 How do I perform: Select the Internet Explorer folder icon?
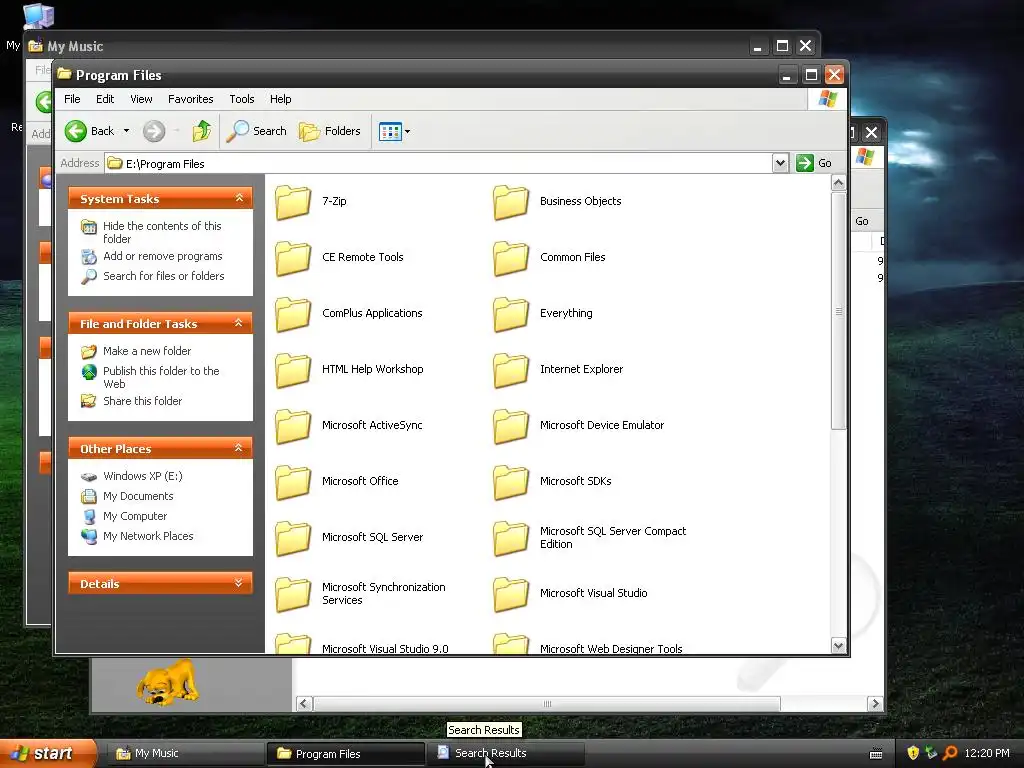click(511, 370)
